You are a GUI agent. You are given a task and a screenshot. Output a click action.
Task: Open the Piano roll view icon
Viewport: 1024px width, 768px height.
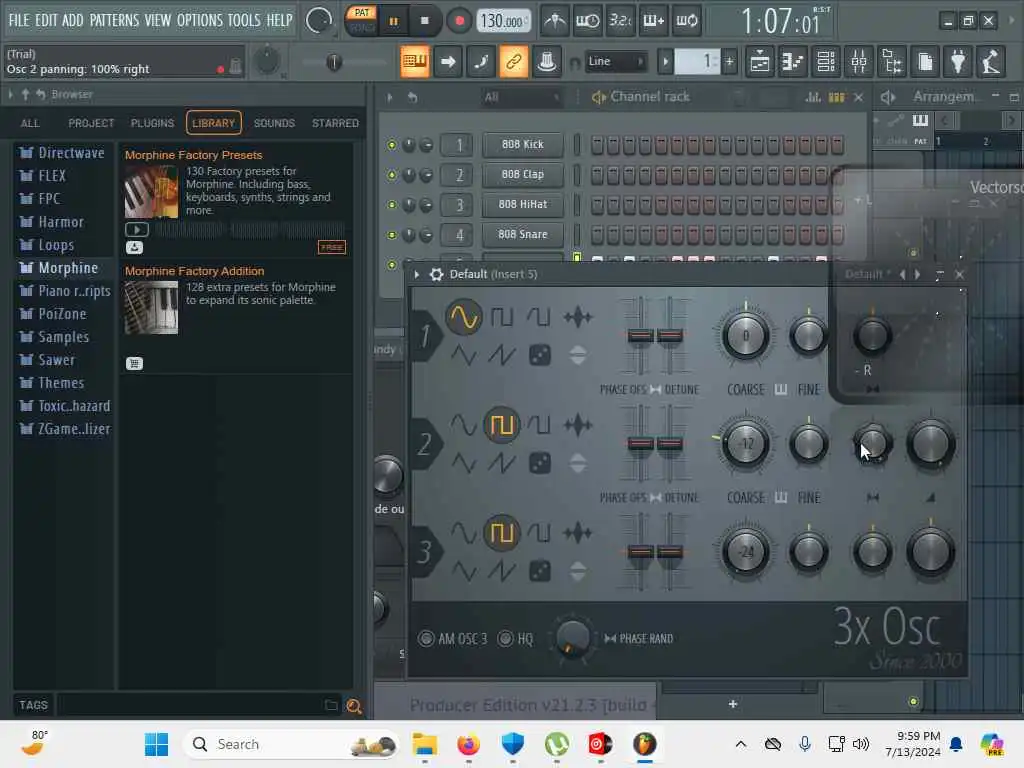[793, 62]
